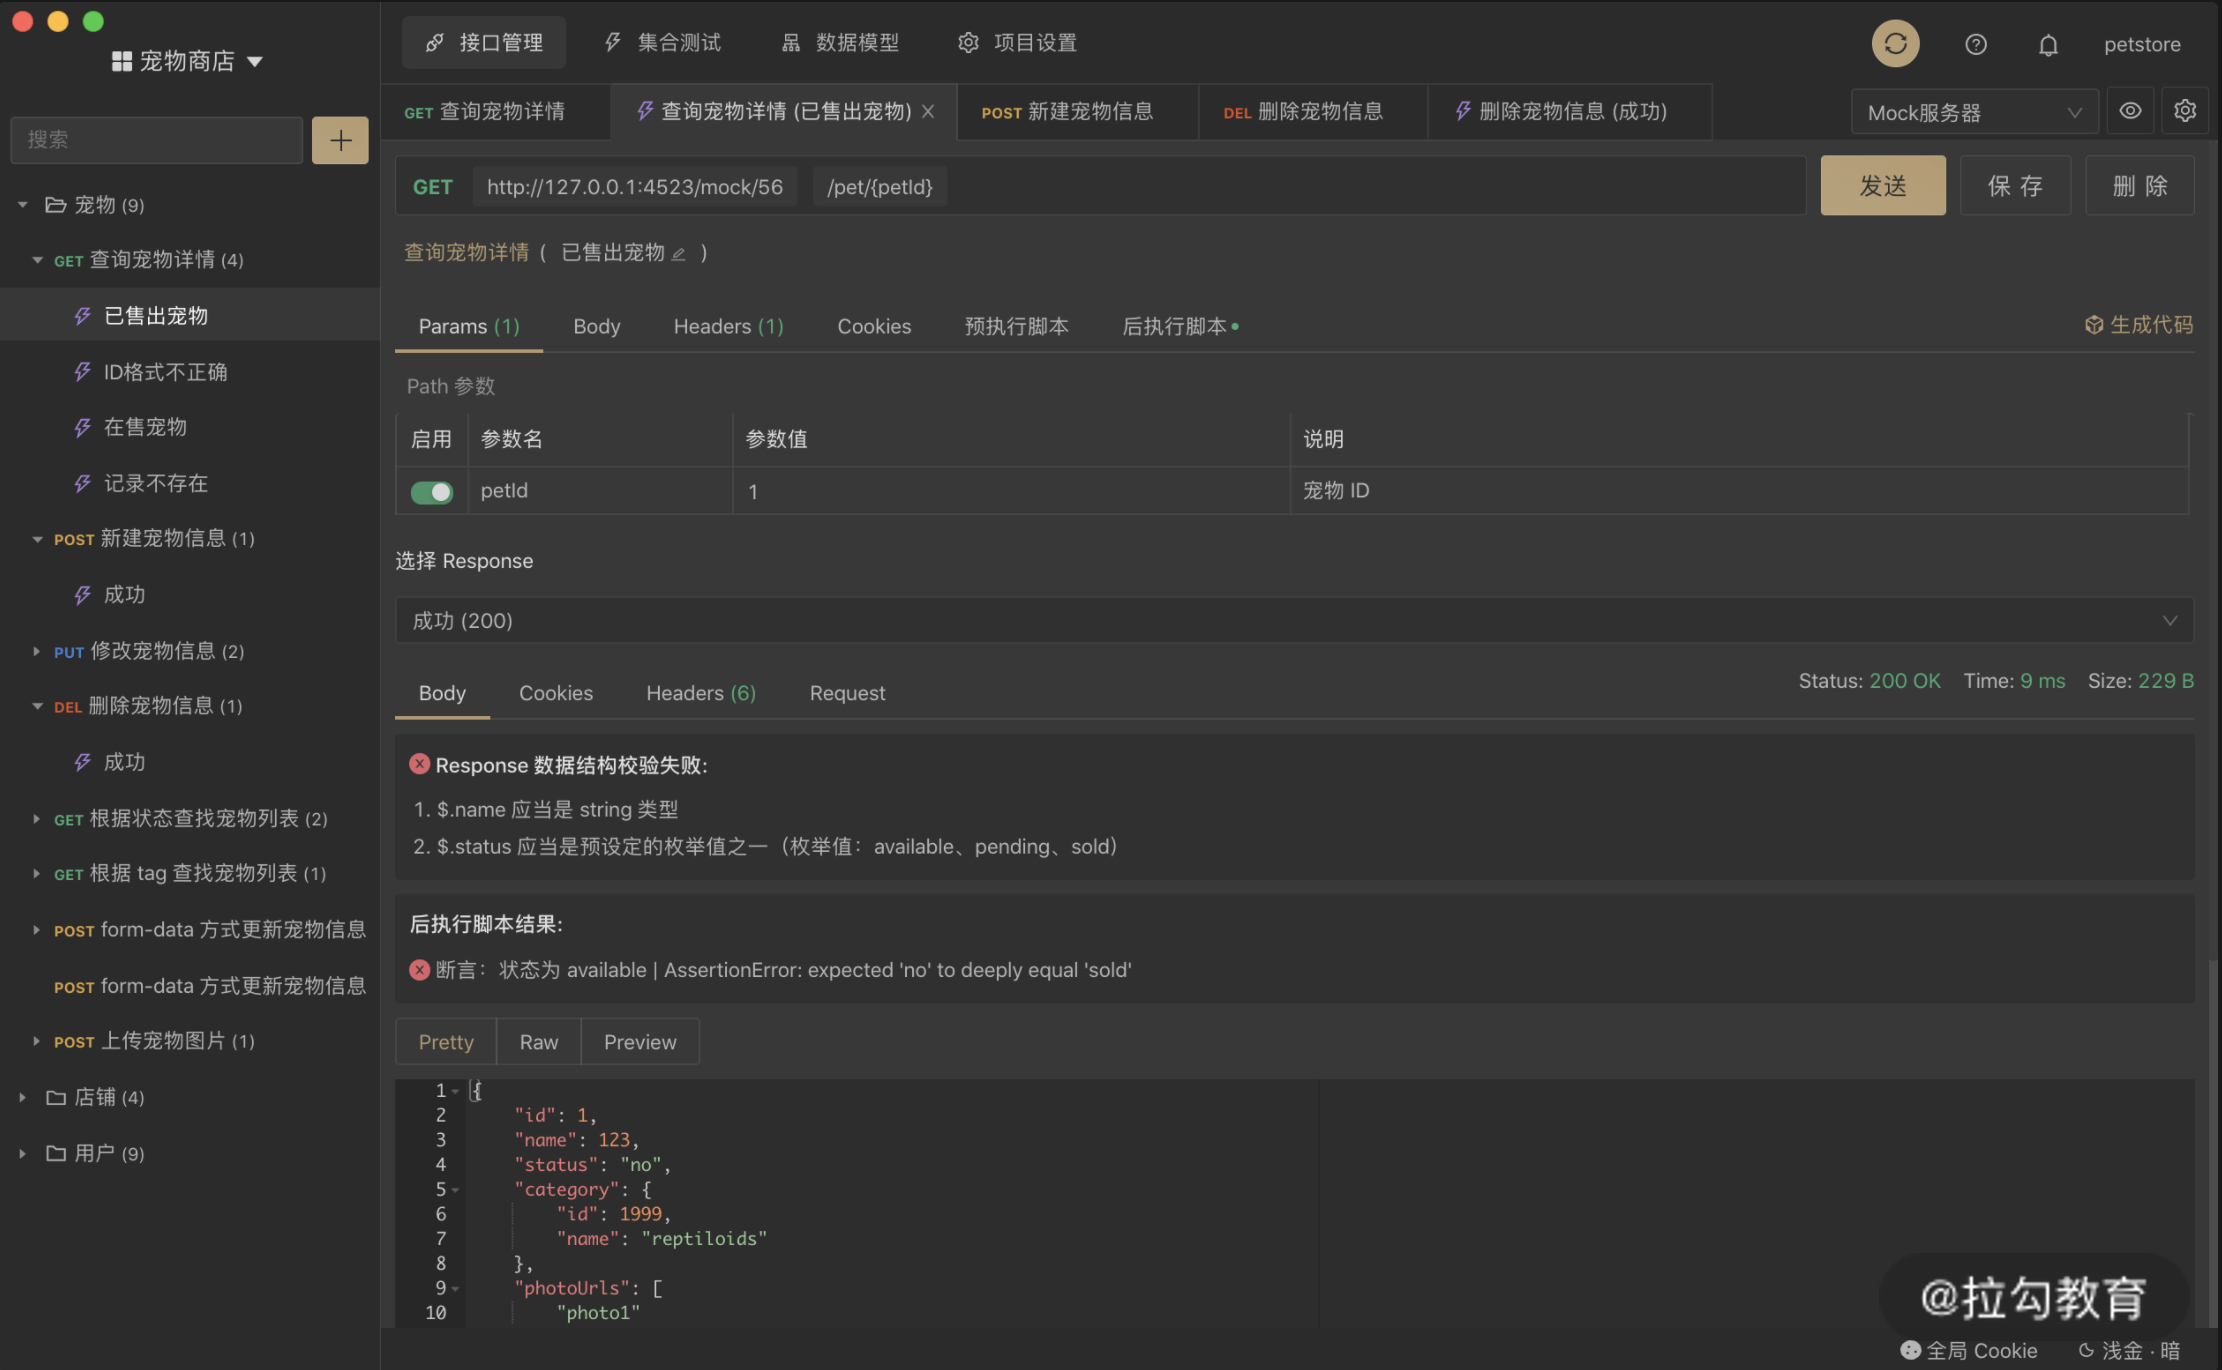Image resolution: width=2222 pixels, height=1370 pixels.
Task: Close the 查询宠物详情 (已售出宠物) tab
Action: point(928,111)
